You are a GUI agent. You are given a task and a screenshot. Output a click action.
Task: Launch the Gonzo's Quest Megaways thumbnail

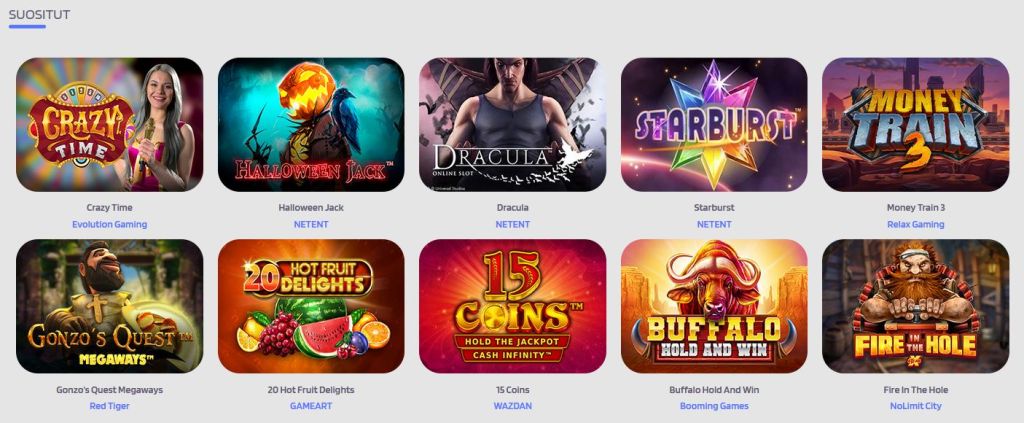pyautogui.click(x=110, y=306)
